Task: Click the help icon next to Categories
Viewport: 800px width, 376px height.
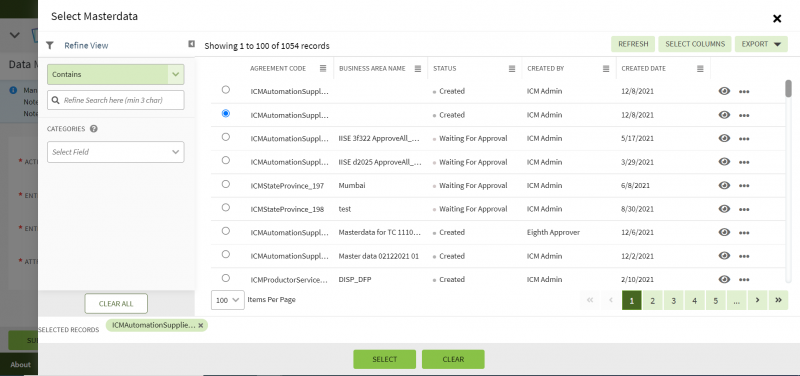Action: (x=93, y=129)
